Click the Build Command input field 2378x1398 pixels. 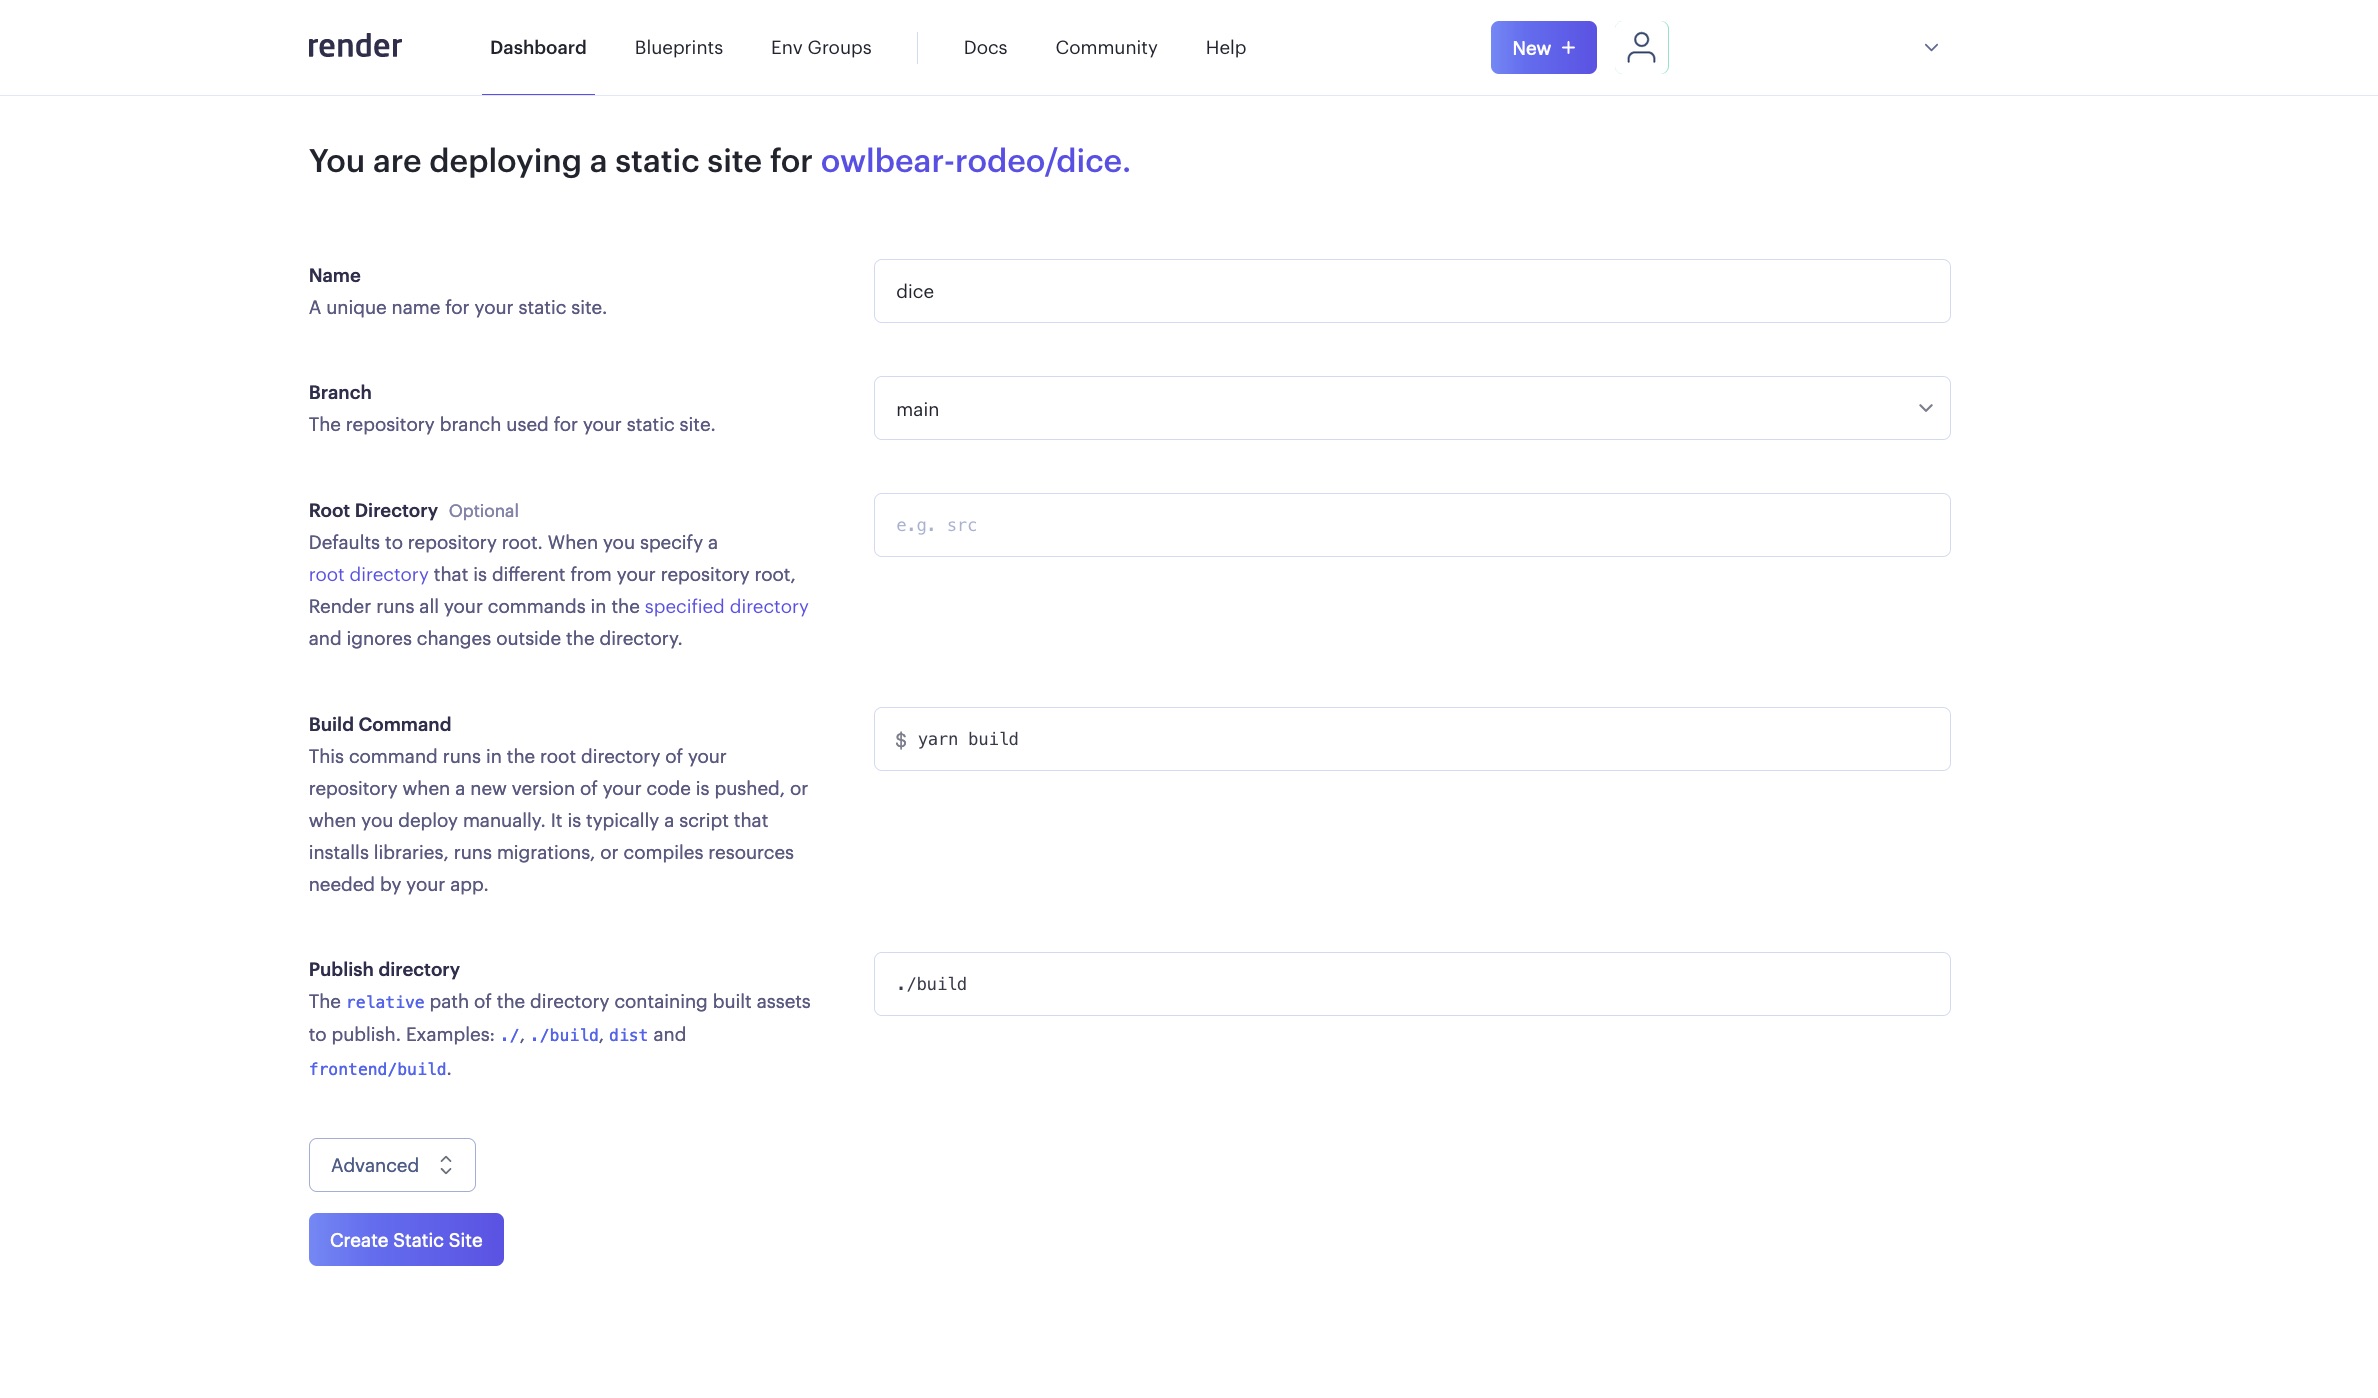(1411, 739)
